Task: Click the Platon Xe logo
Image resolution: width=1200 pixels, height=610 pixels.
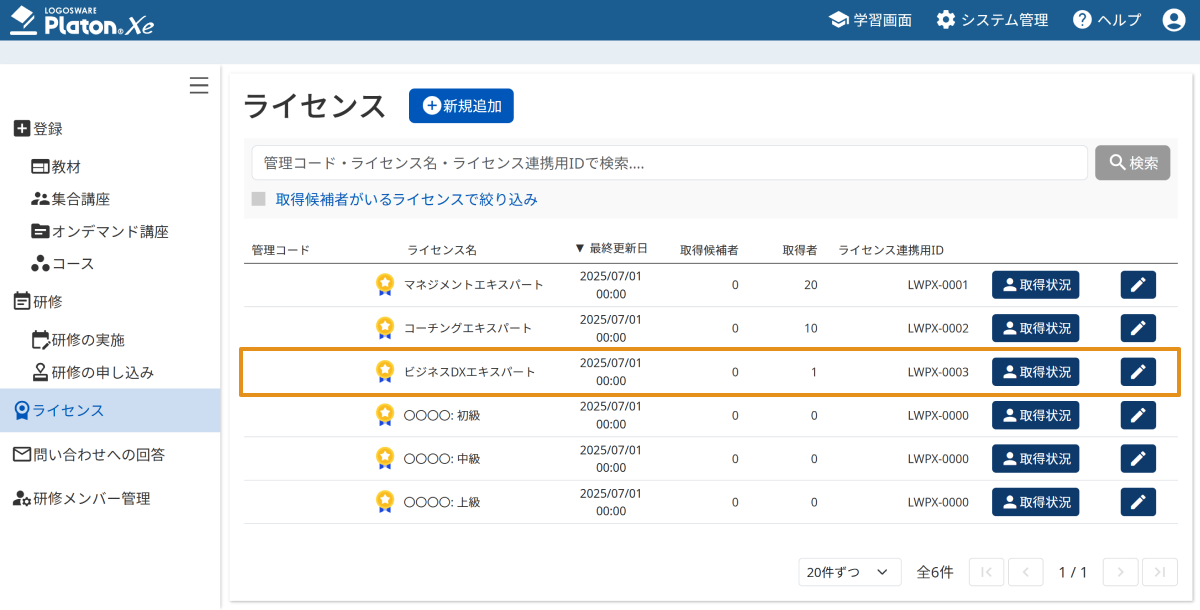Action: click(82, 20)
